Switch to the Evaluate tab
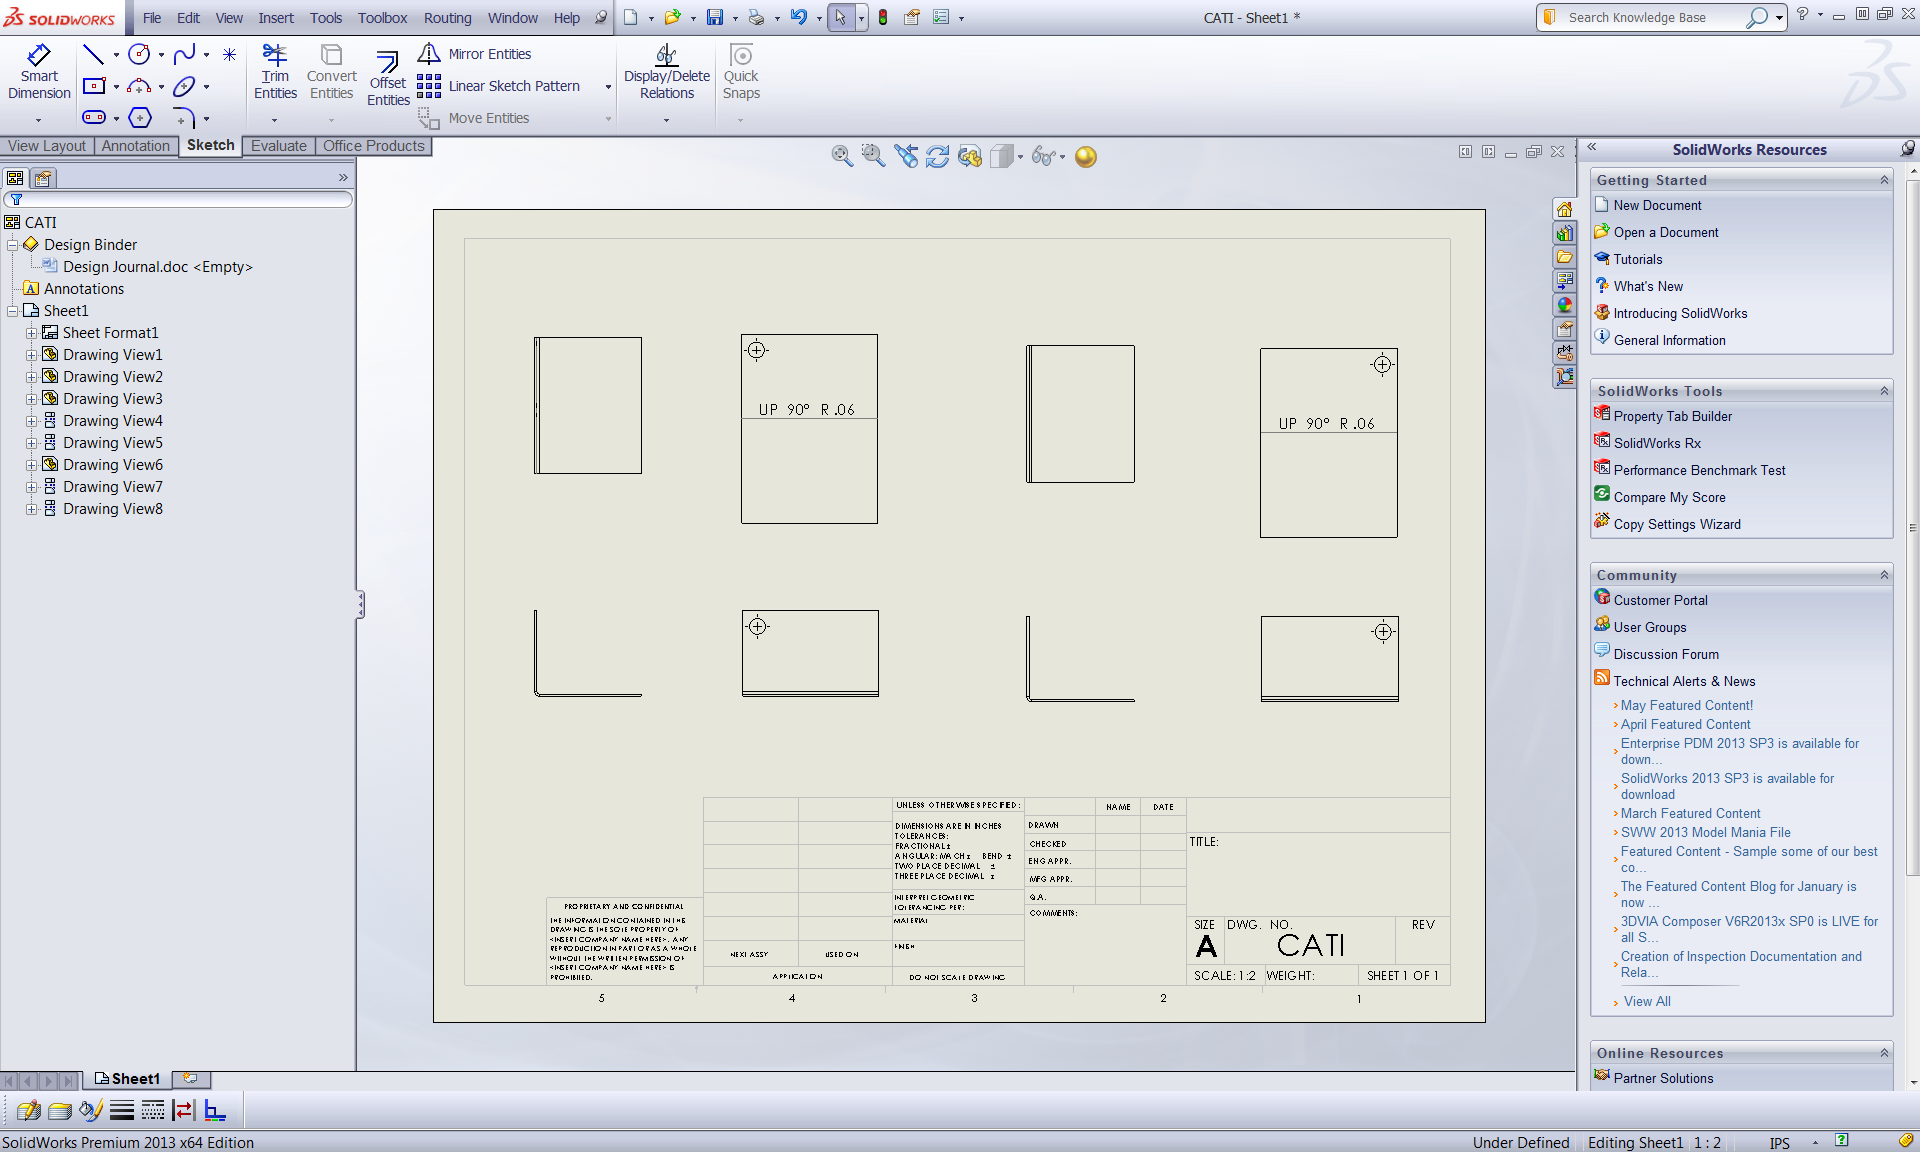 pyautogui.click(x=279, y=146)
